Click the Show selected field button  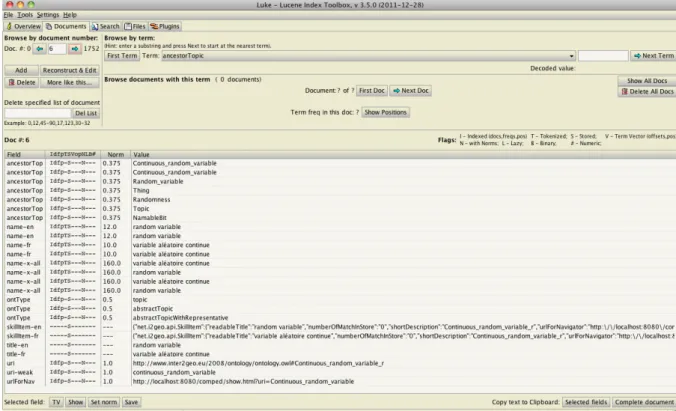75,402
